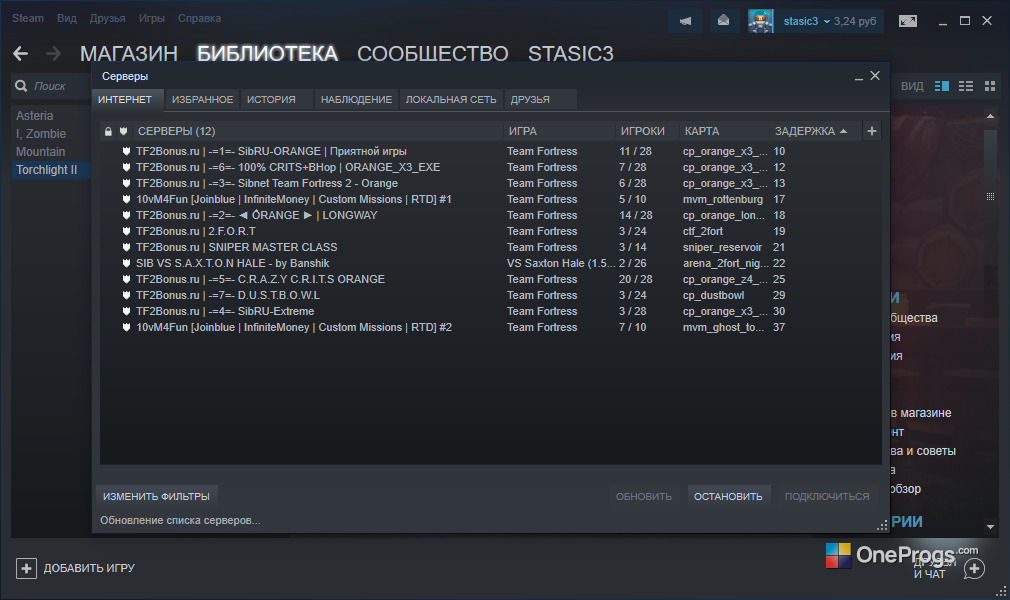Open the НАБЛЮДЕНИЕ tab
The image size is (1010, 600).
click(x=356, y=99)
